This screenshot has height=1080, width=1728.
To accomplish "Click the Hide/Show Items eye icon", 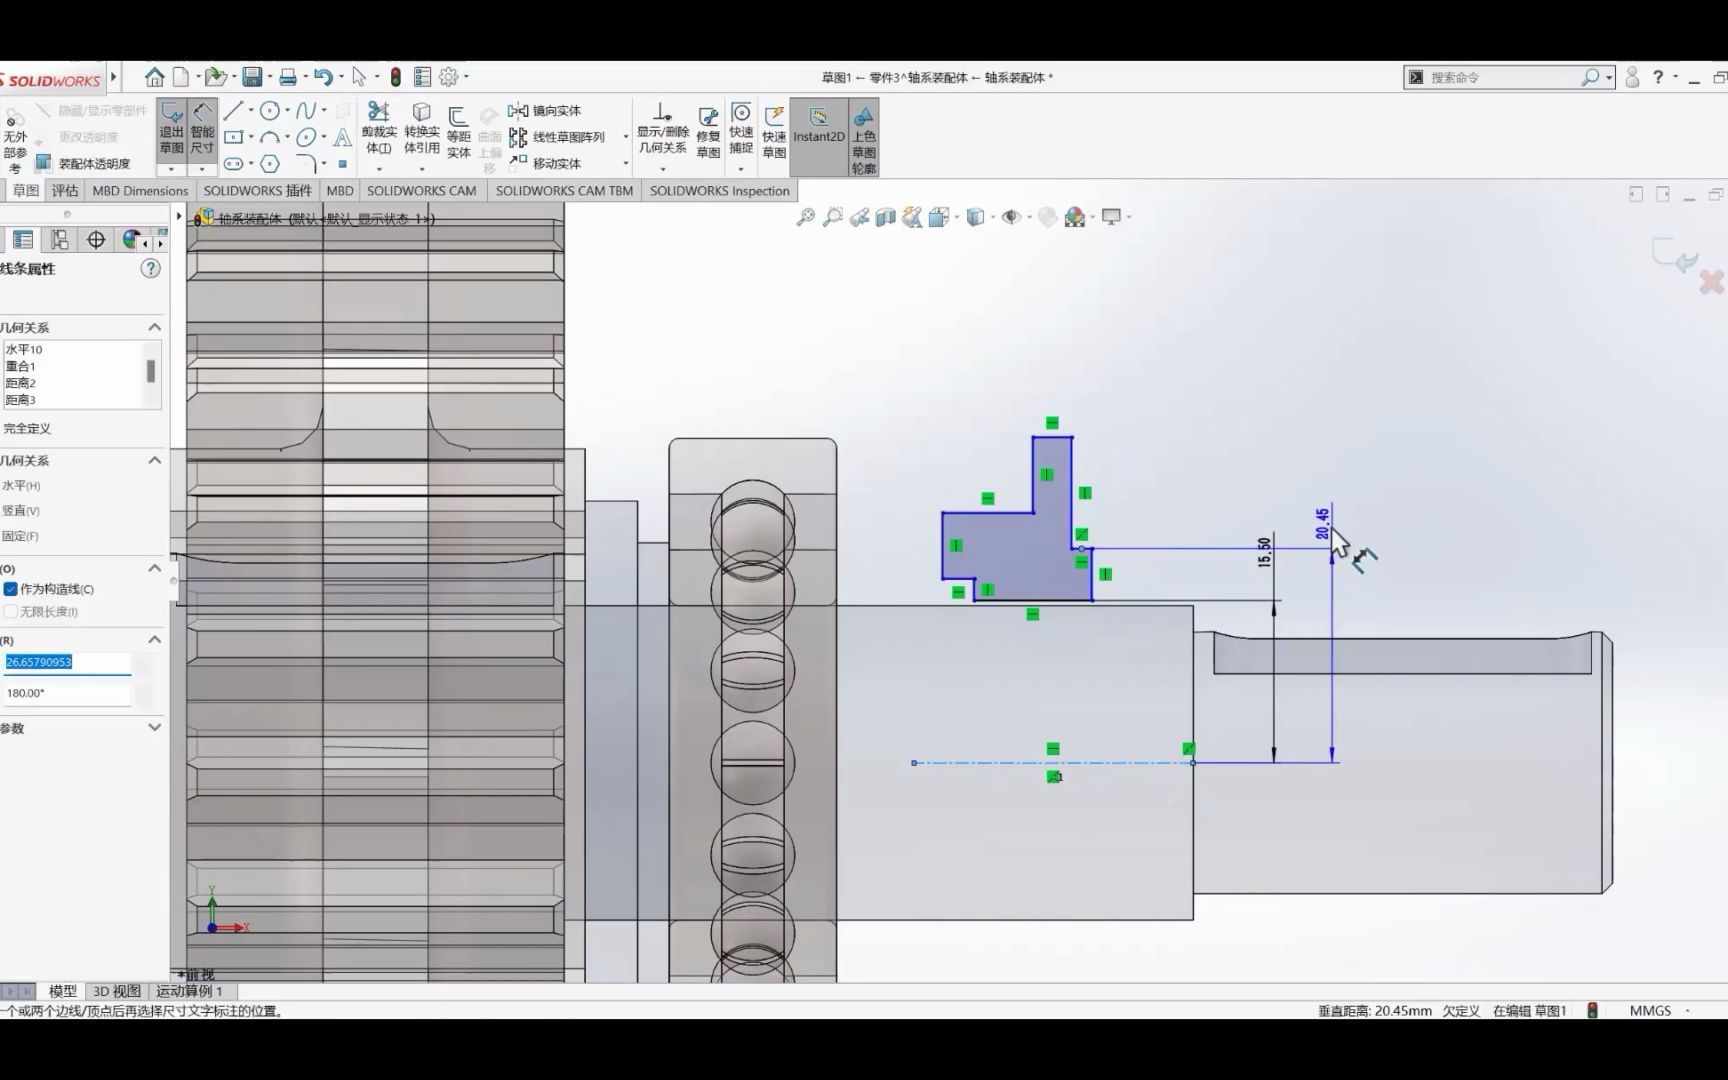I will pos(1011,217).
